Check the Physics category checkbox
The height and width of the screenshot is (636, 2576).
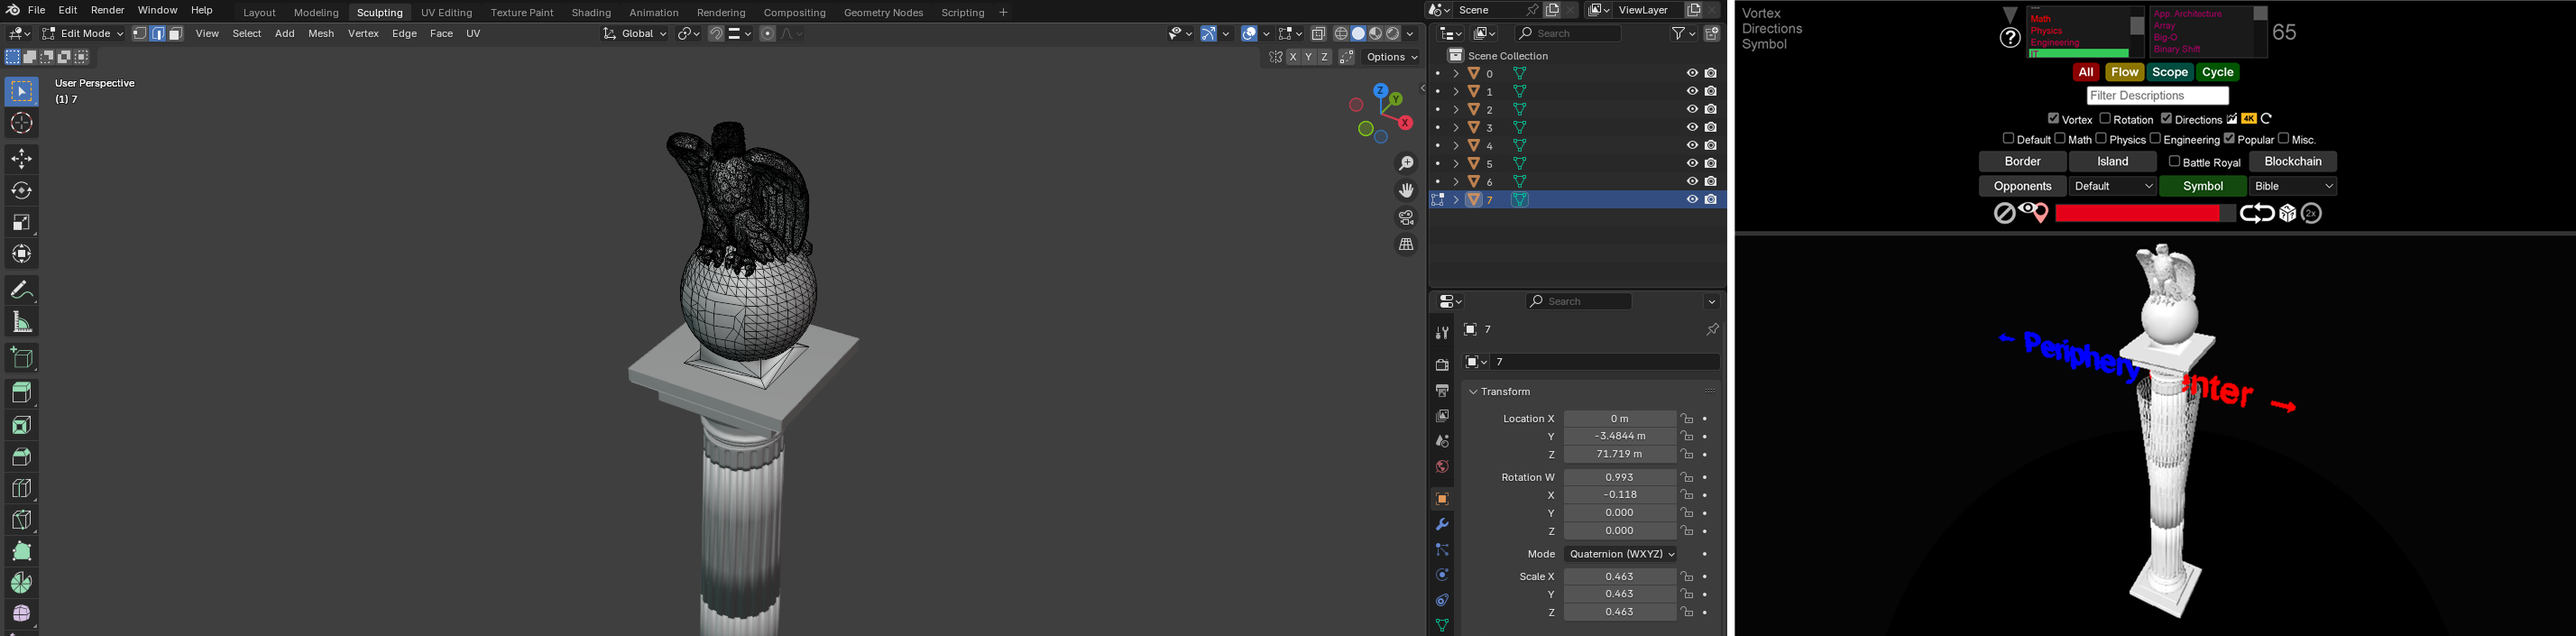tap(2101, 139)
